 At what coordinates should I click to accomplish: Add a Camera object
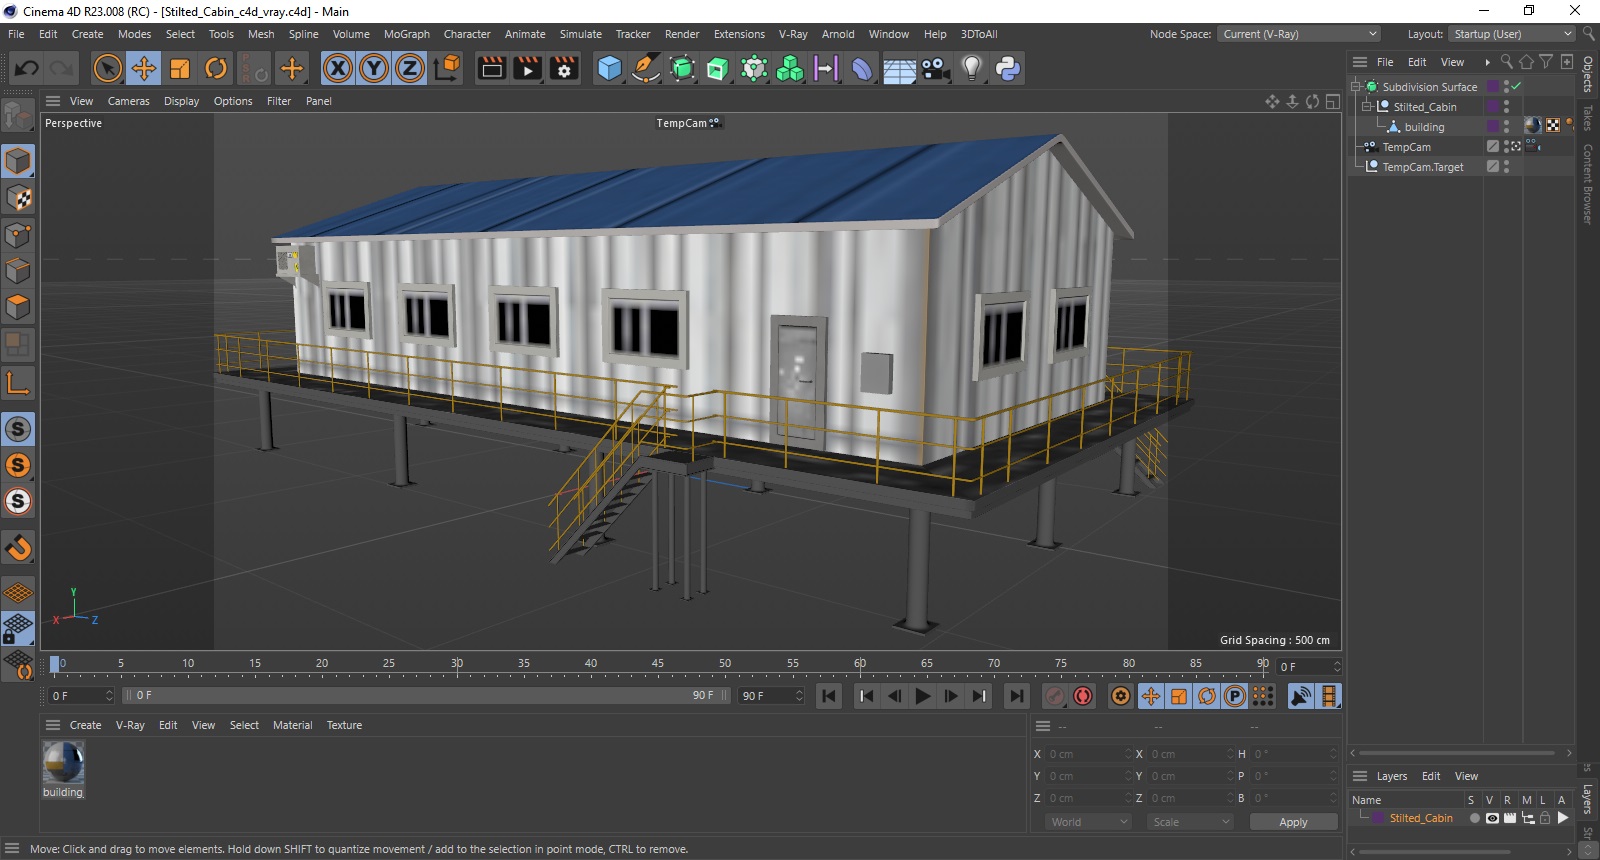(936, 68)
